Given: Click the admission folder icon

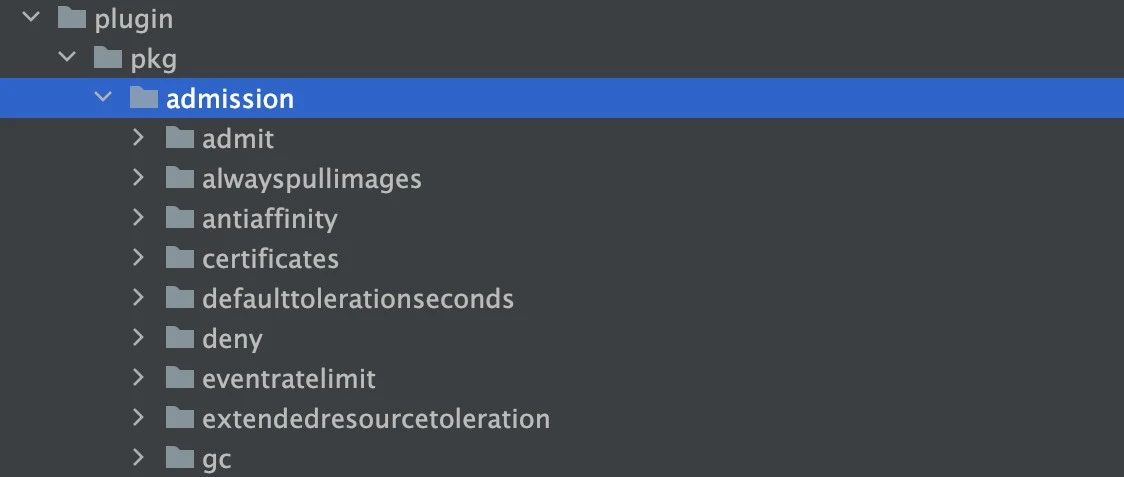Looking at the screenshot, I should point(143,98).
